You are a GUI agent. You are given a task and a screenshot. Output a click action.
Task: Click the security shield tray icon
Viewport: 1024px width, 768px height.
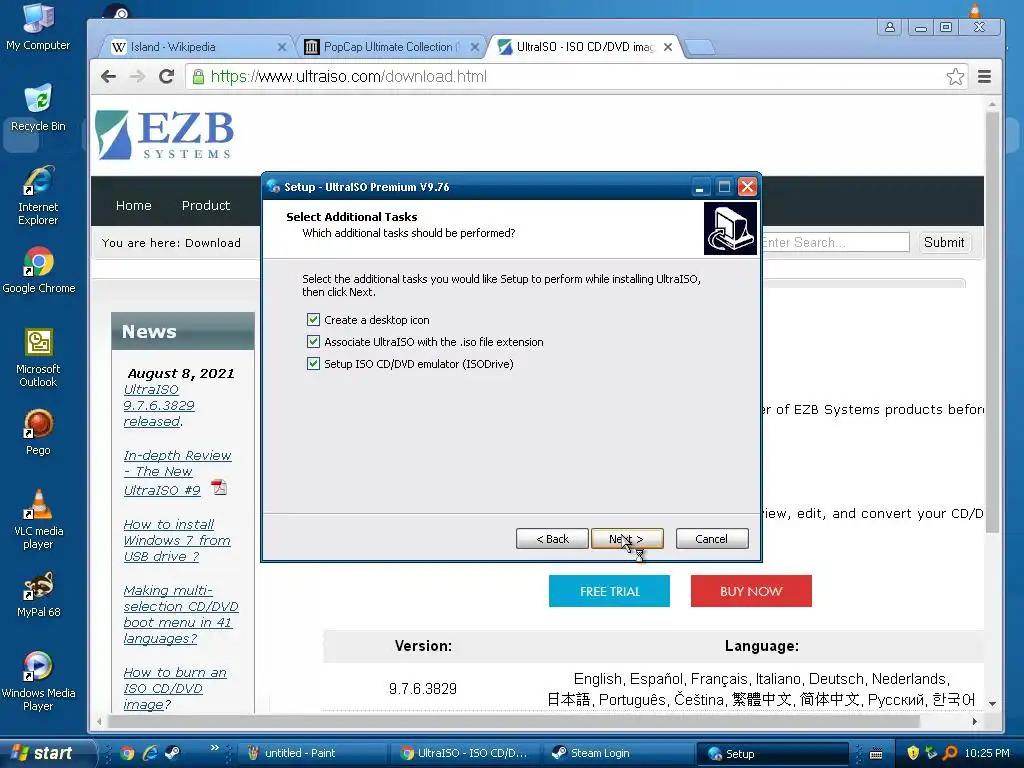pyautogui.click(x=913, y=753)
